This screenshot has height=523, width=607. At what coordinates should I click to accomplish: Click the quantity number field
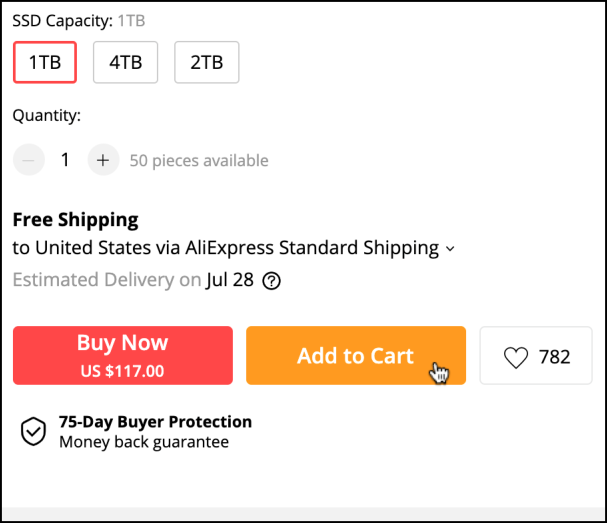tap(66, 160)
